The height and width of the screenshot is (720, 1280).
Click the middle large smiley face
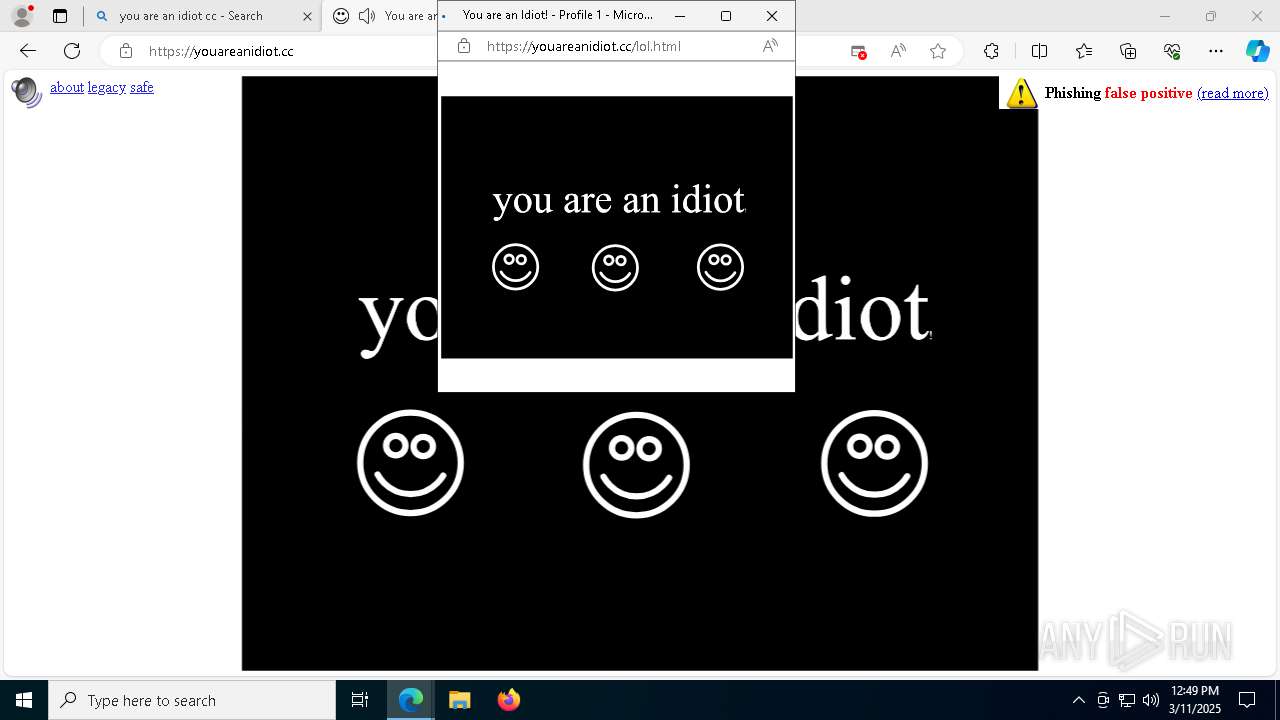click(636, 464)
